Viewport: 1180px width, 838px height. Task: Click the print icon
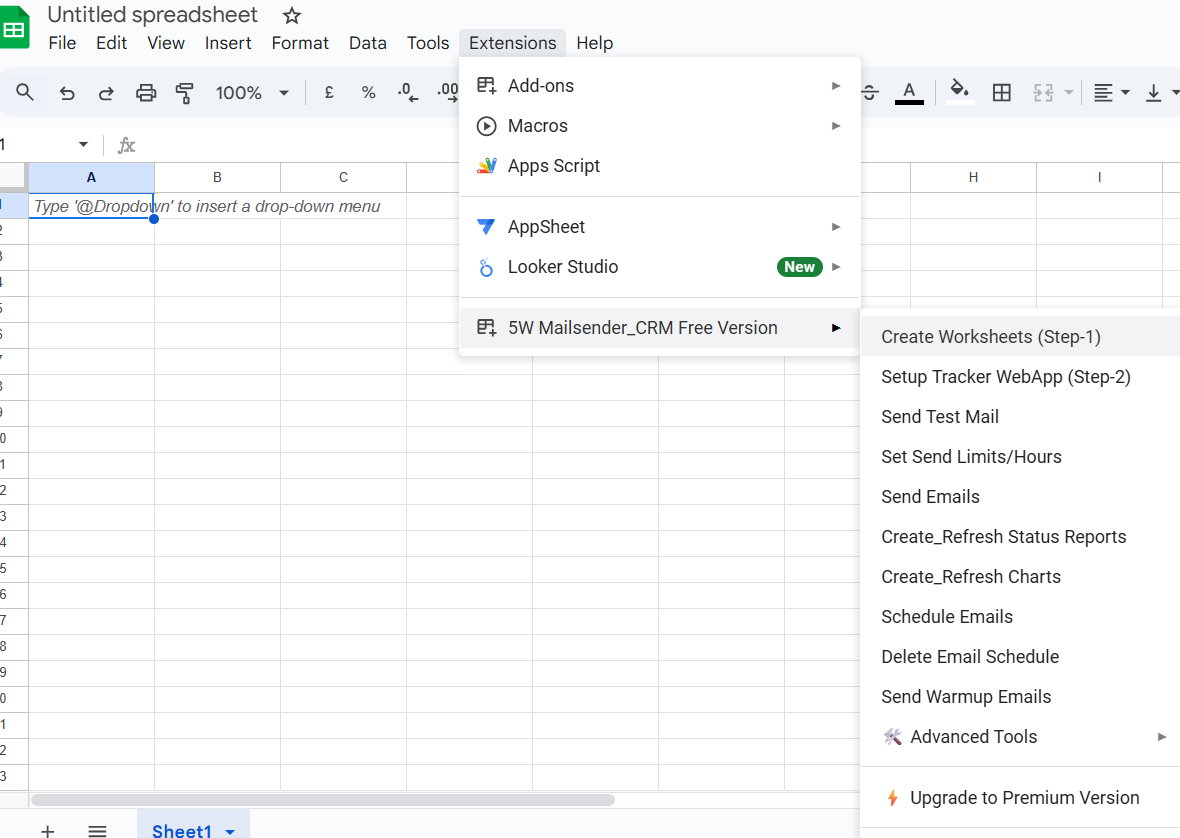click(x=146, y=93)
